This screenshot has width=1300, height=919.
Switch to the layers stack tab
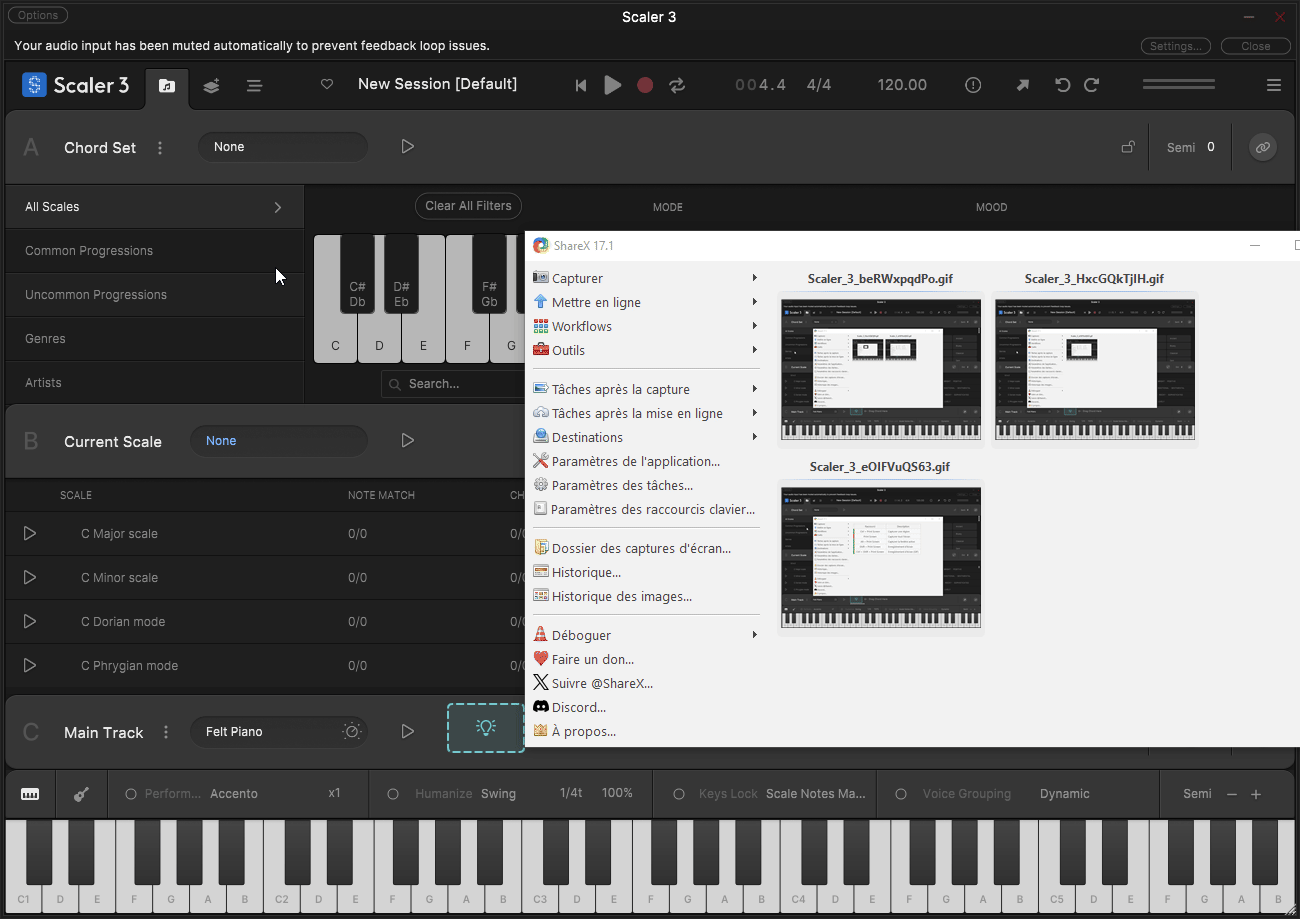(211, 86)
